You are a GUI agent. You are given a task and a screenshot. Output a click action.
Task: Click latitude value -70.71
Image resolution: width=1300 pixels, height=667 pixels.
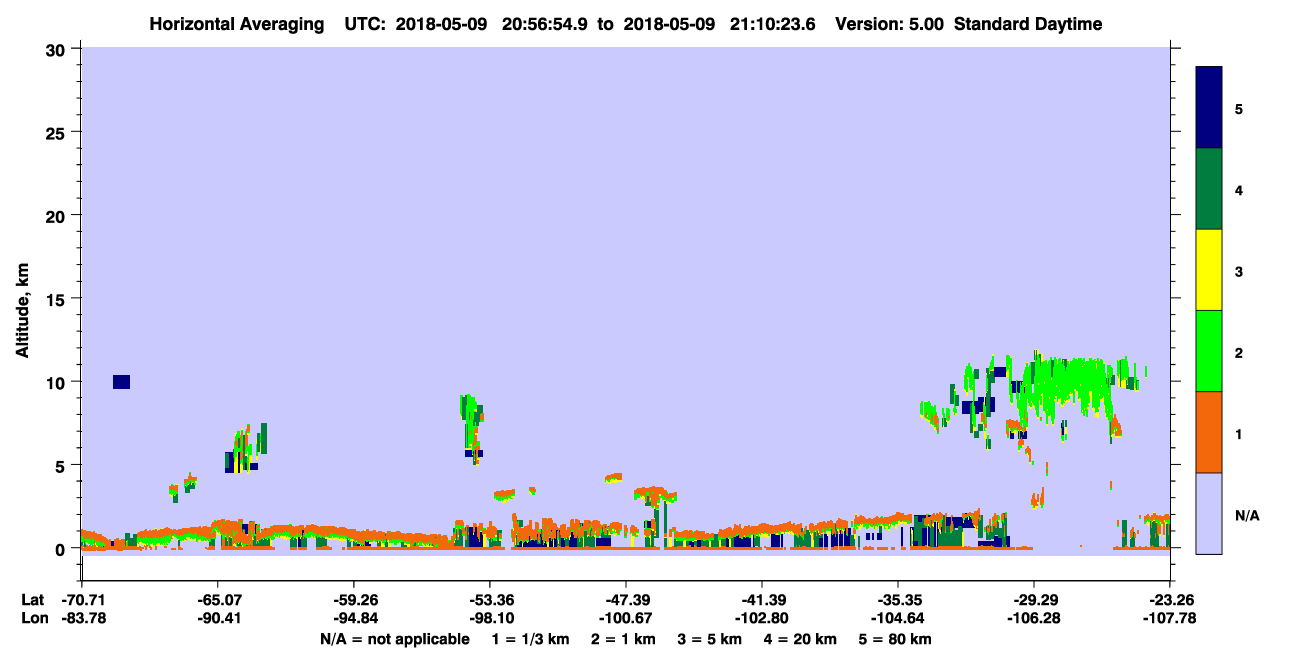82,600
